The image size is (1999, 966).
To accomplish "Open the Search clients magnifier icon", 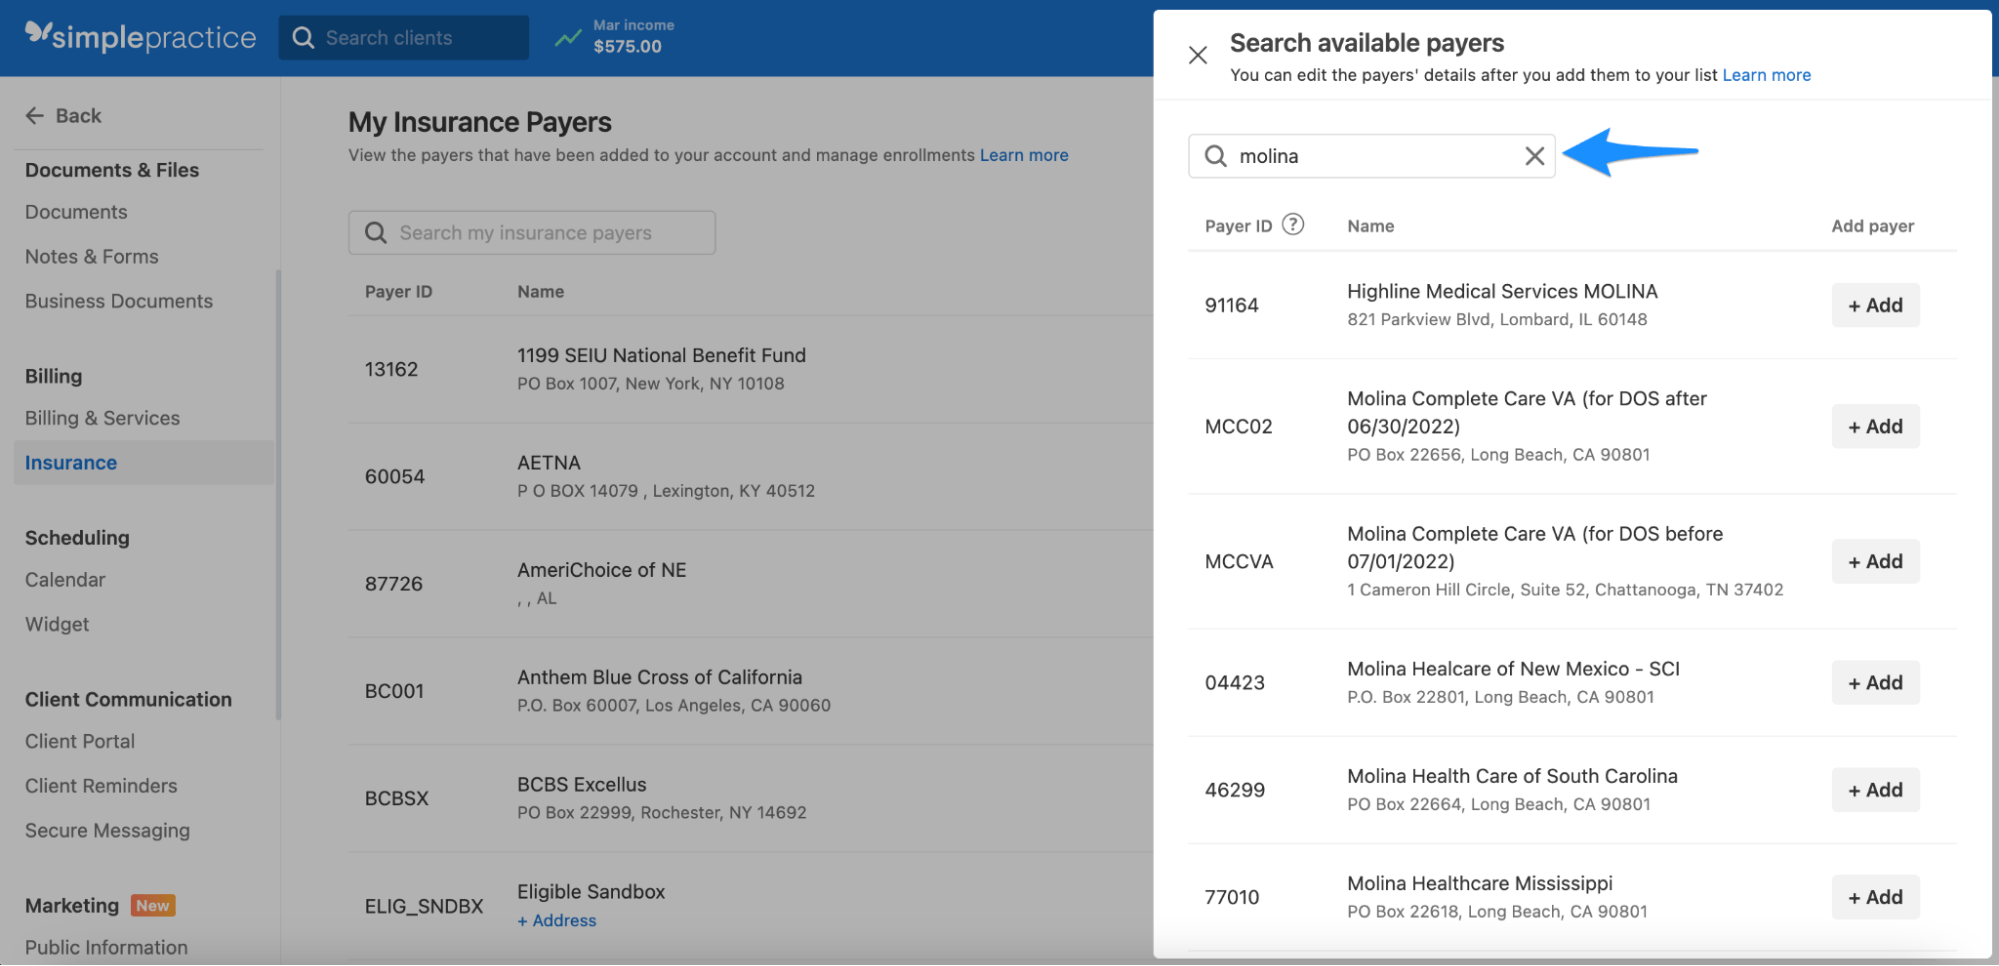I will (x=304, y=37).
